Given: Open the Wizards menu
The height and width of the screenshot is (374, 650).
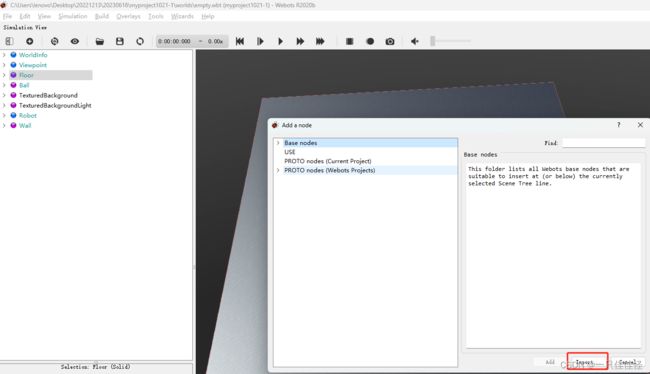Looking at the screenshot, I should [182, 16].
